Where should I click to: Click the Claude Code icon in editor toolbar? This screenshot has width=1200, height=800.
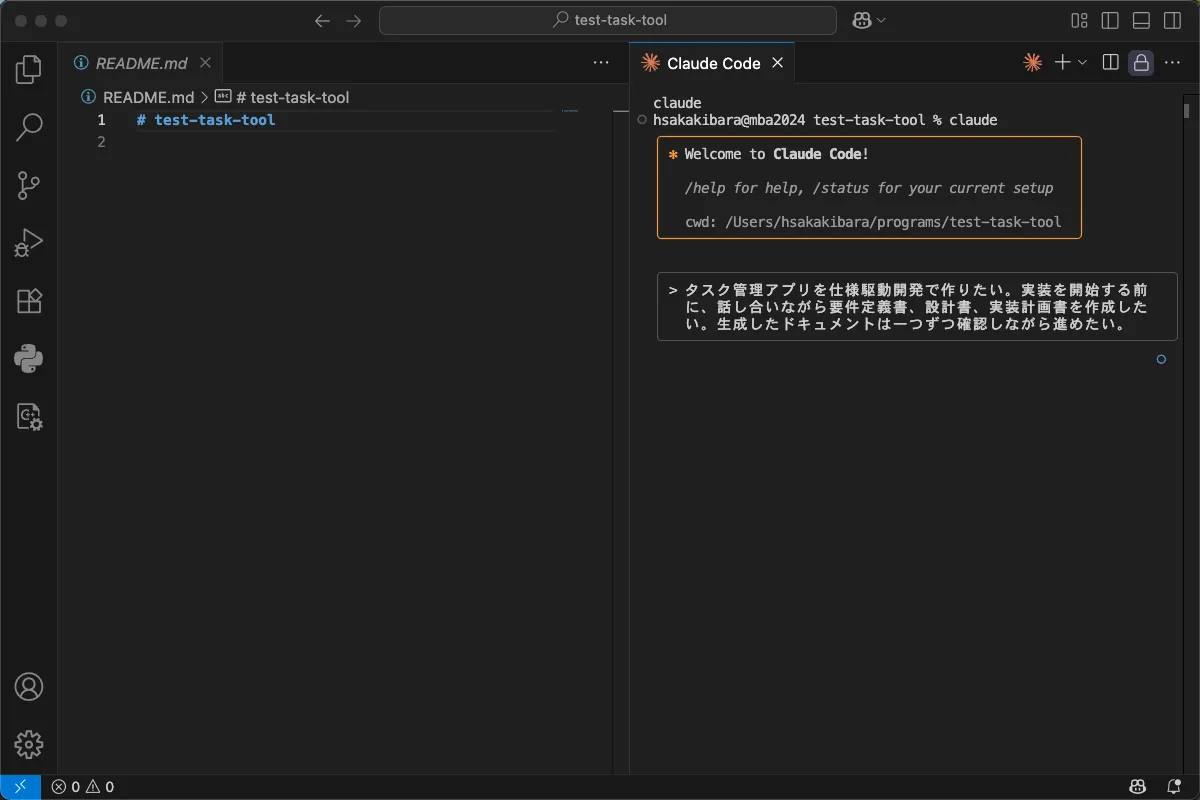(x=1033, y=63)
